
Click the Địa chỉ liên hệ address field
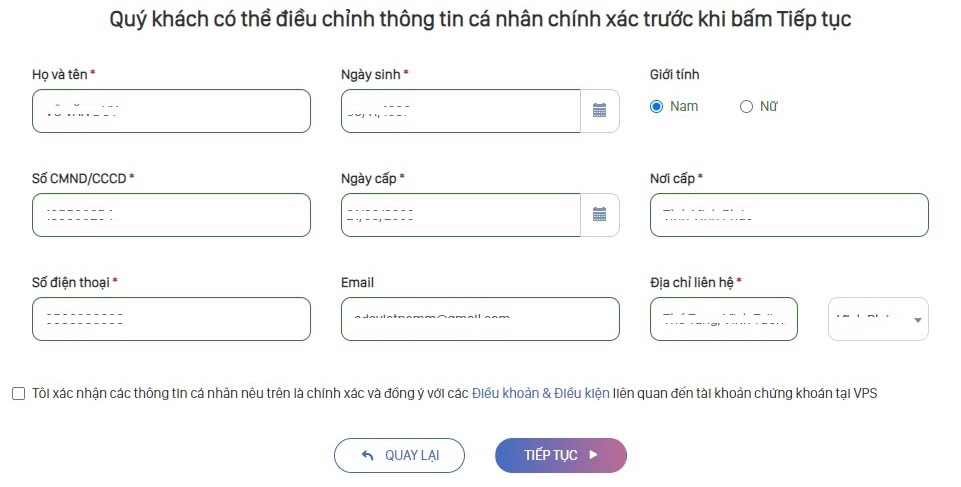pyautogui.click(x=724, y=319)
